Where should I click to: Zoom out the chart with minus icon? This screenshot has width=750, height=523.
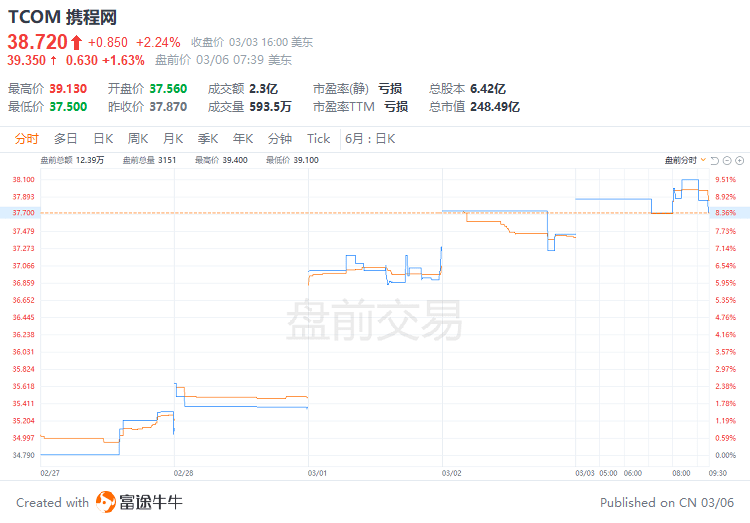727,160
